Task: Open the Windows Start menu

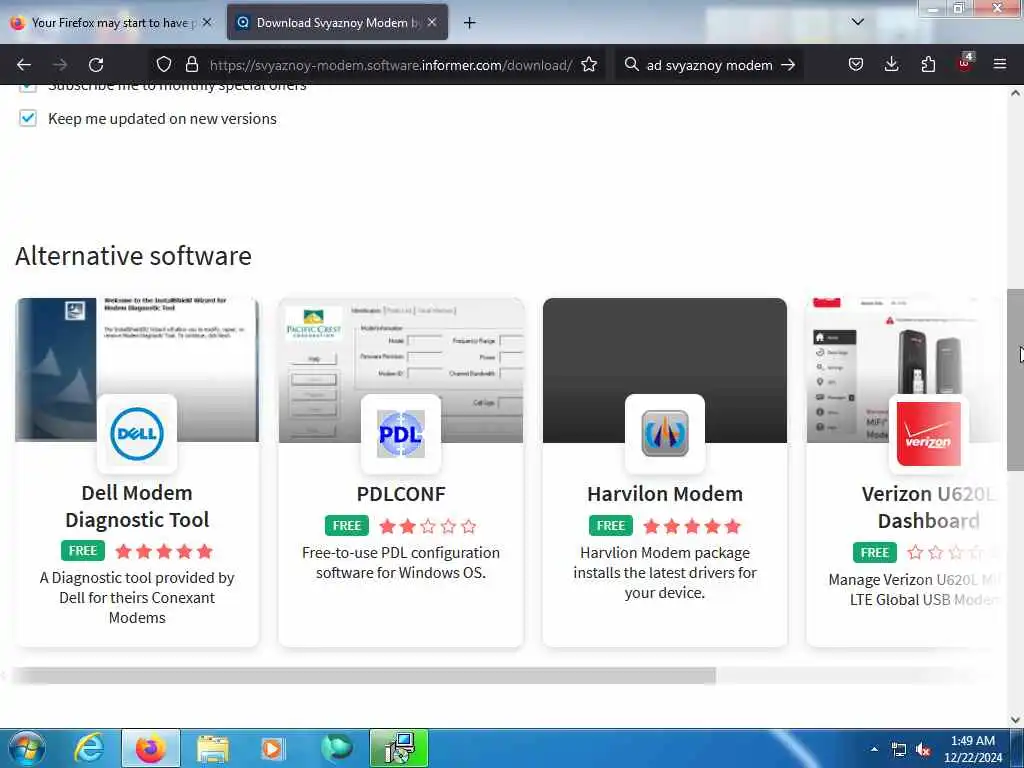Action: click(x=27, y=748)
